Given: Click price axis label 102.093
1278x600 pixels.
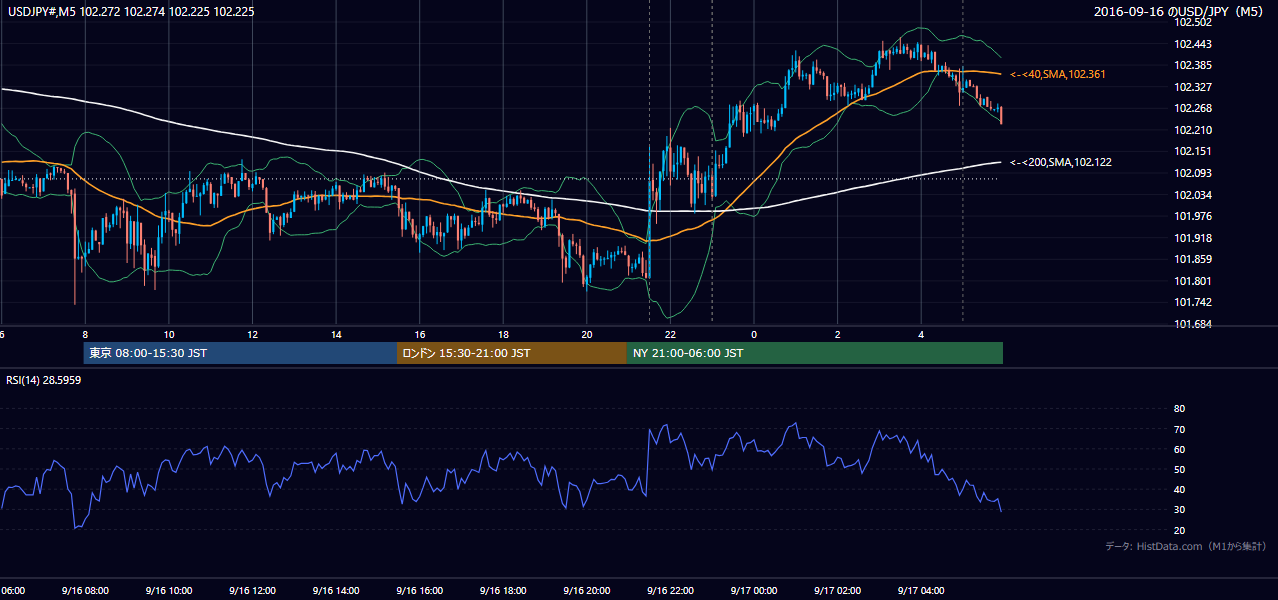Looking at the screenshot, I should pyautogui.click(x=1192, y=173).
